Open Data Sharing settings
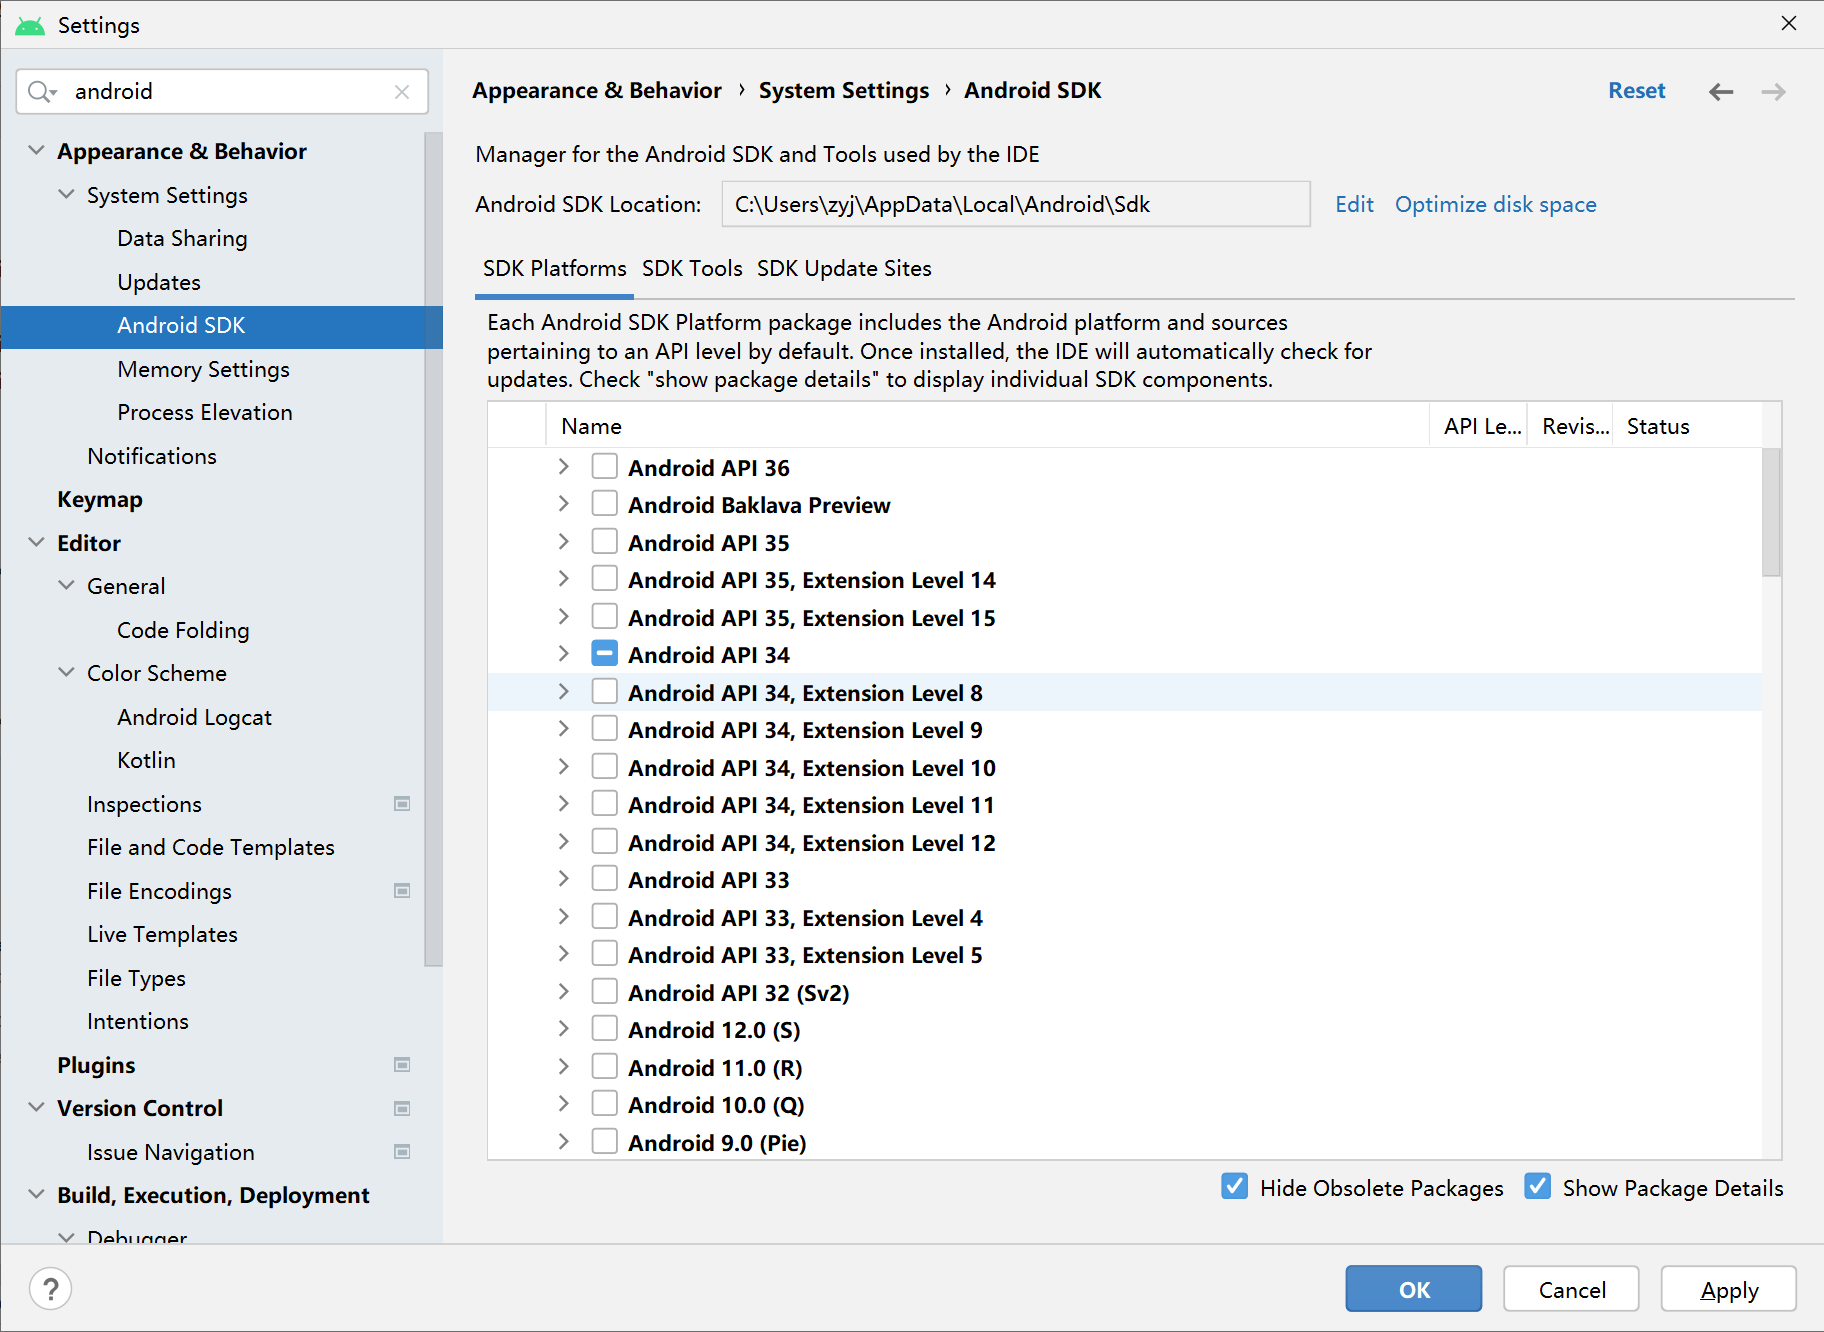1824x1332 pixels. click(182, 238)
